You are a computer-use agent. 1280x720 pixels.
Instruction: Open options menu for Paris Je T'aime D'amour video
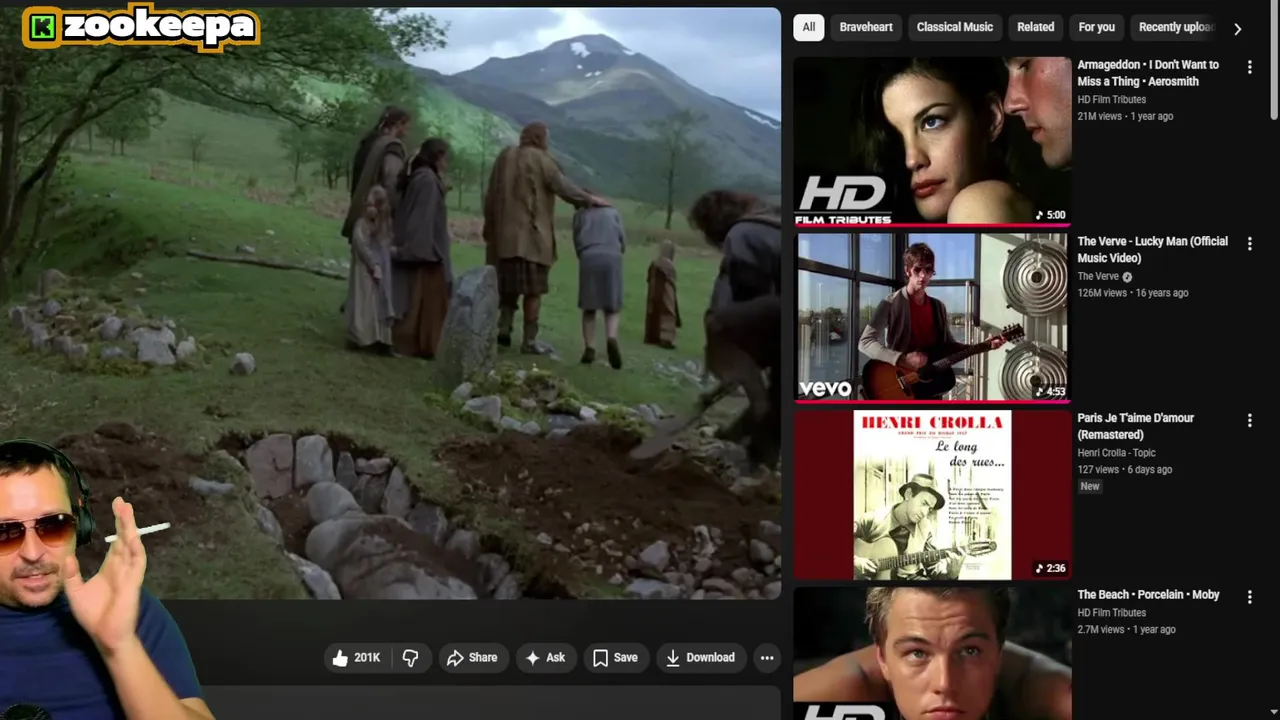click(x=1249, y=420)
